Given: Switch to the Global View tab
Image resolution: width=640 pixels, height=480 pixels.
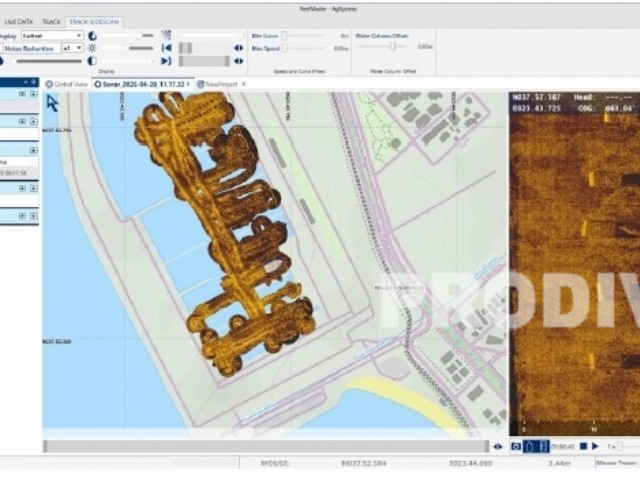Looking at the screenshot, I should coord(67,84).
